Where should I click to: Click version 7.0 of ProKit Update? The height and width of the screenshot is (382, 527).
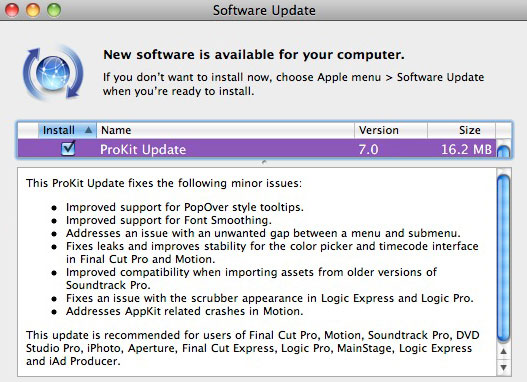[x=368, y=150]
